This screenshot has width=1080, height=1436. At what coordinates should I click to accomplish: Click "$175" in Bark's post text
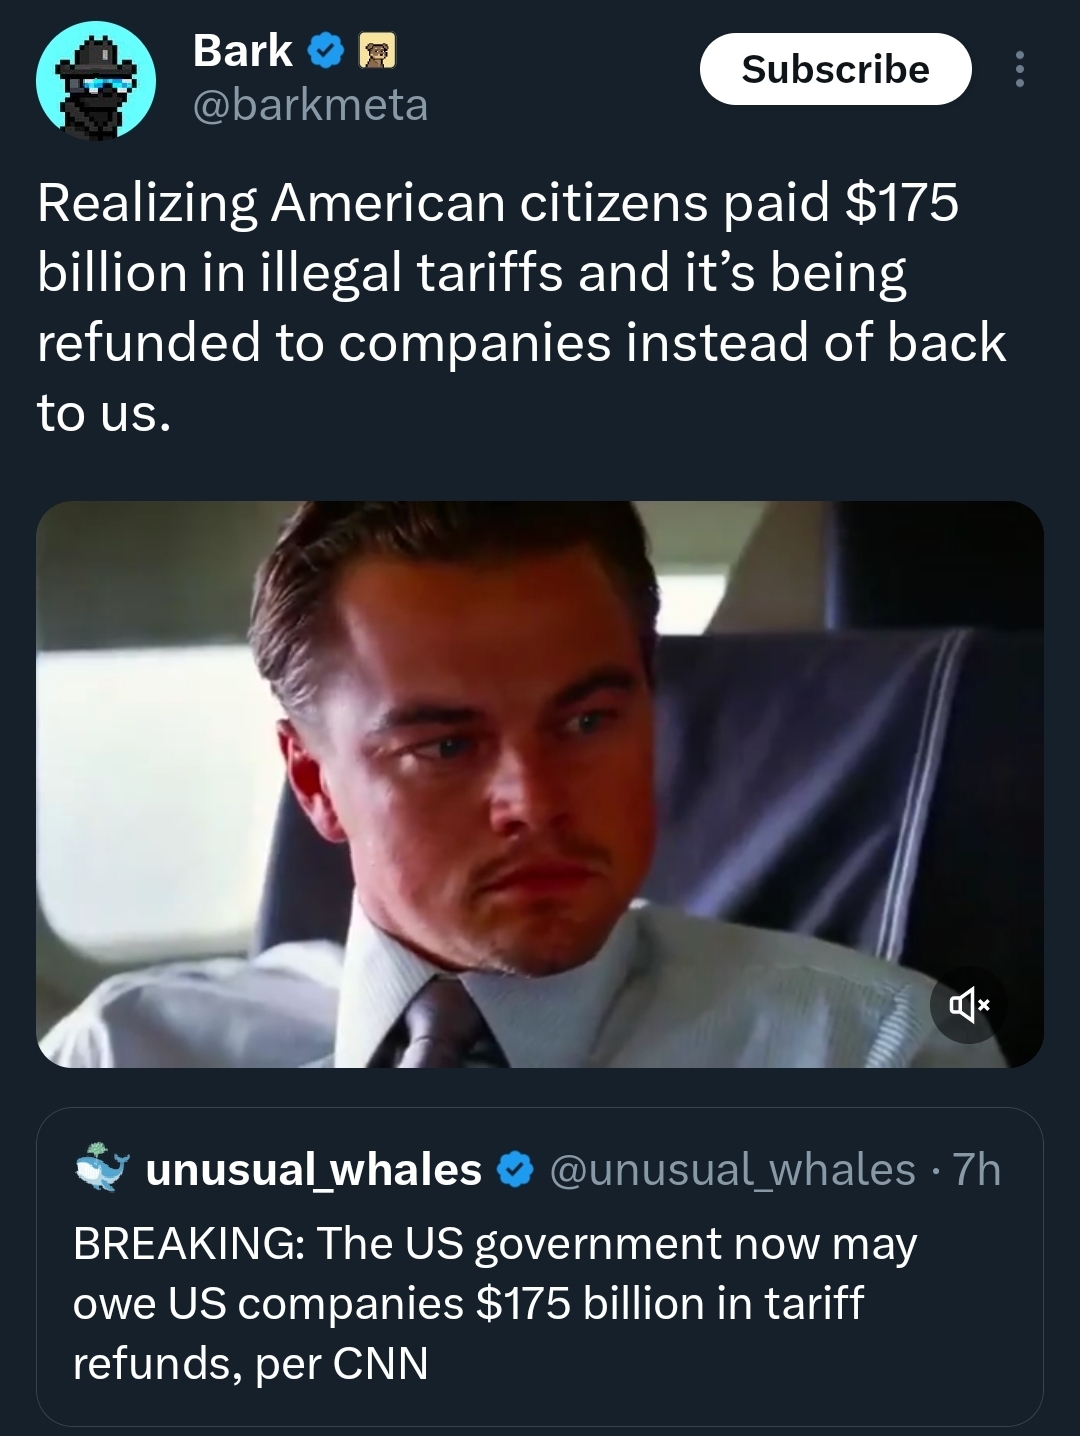pyautogui.click(x=902, y=201)
